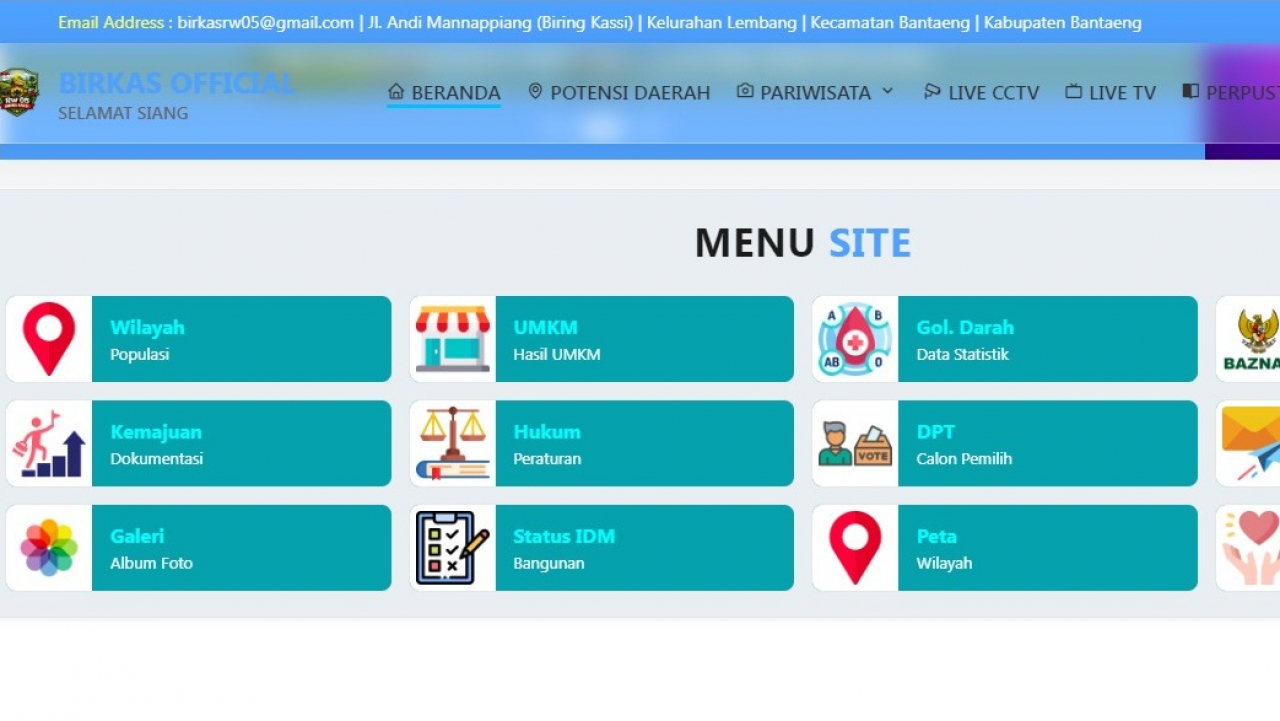Click the TV icon beside Live TV
Screen dimensions: 1280x721
[1073, 91]
